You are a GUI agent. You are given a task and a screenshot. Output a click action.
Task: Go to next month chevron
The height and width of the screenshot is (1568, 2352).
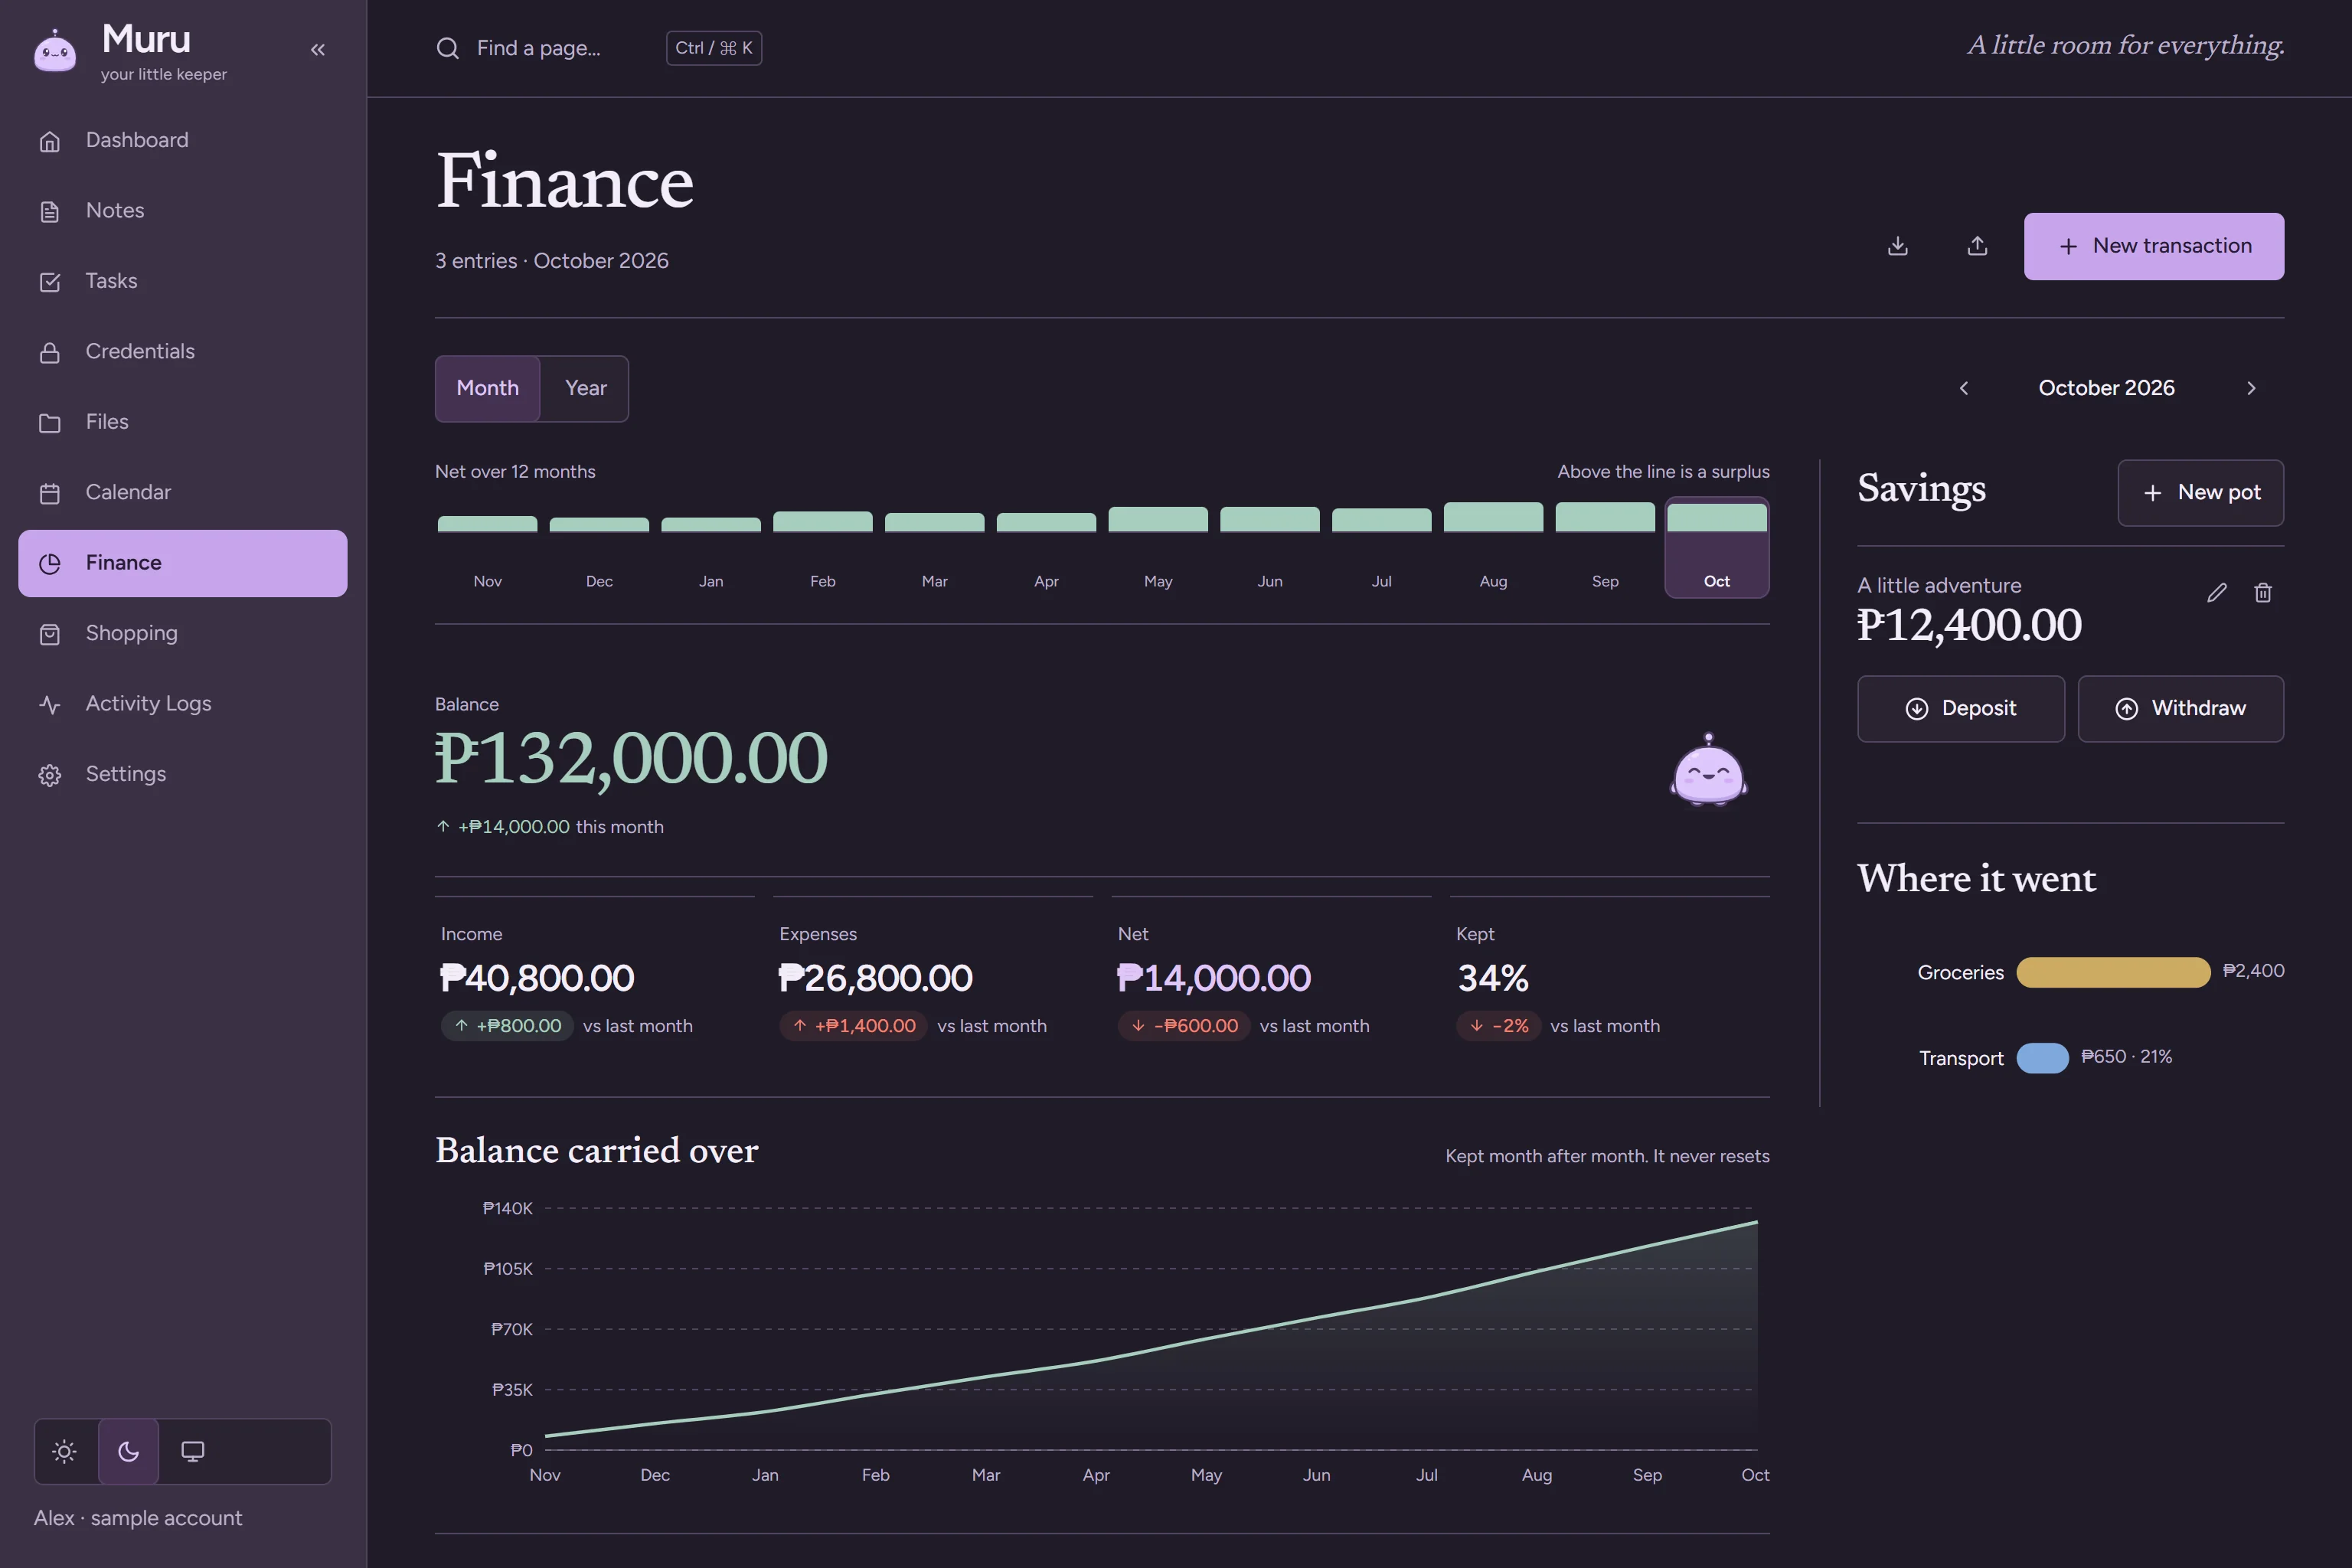2251,388
